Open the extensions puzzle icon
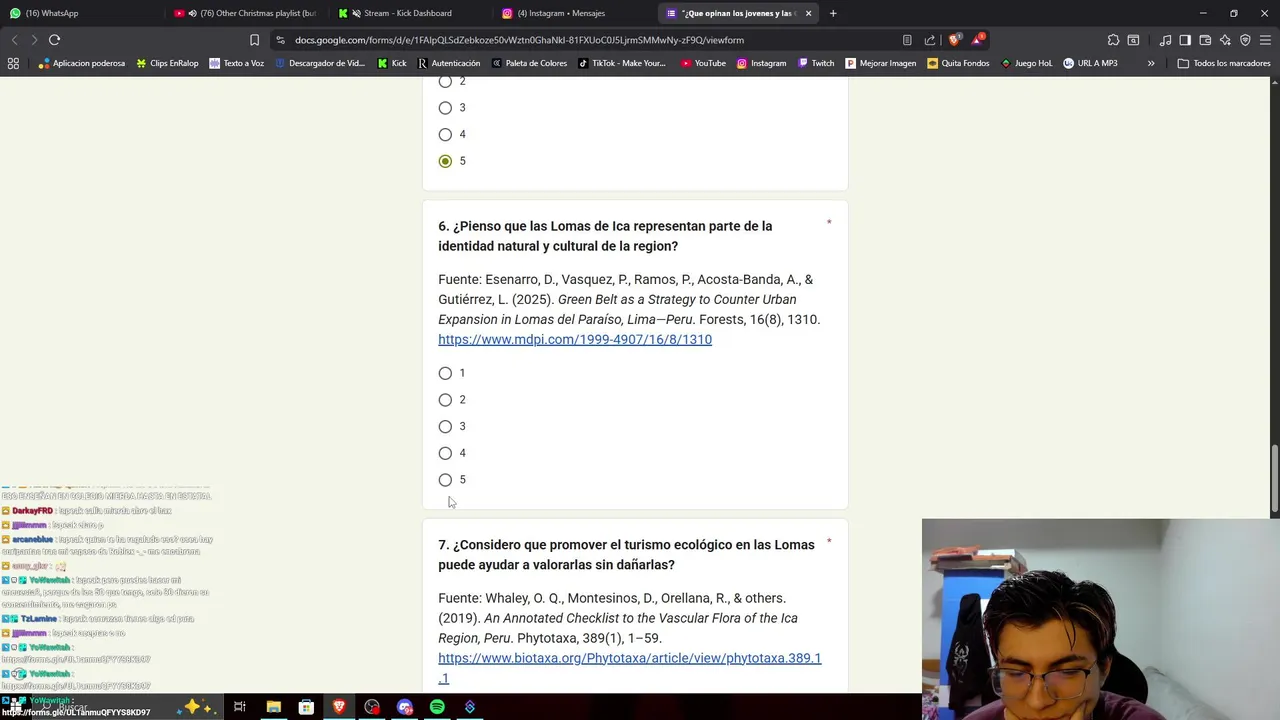1280x720 pixels. click(1113, 40)
